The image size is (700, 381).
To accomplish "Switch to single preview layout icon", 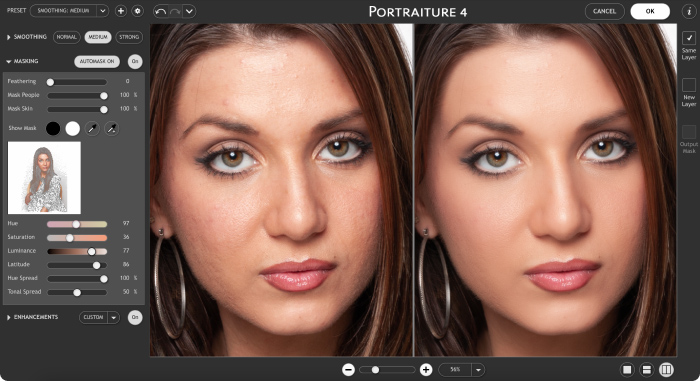I will [x=627, y=369].
